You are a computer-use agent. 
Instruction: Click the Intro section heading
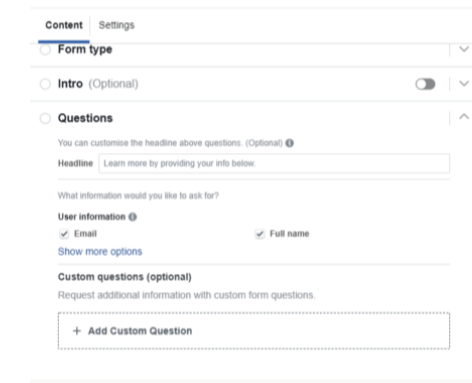[x=70, y=84]
